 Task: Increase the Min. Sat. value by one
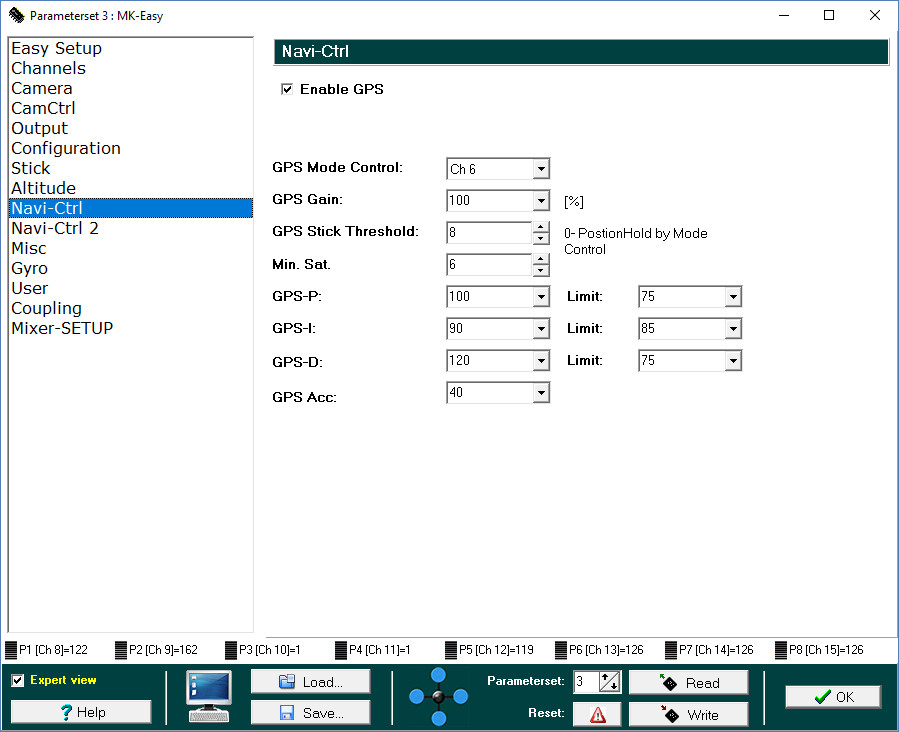[x=541, y=259]
